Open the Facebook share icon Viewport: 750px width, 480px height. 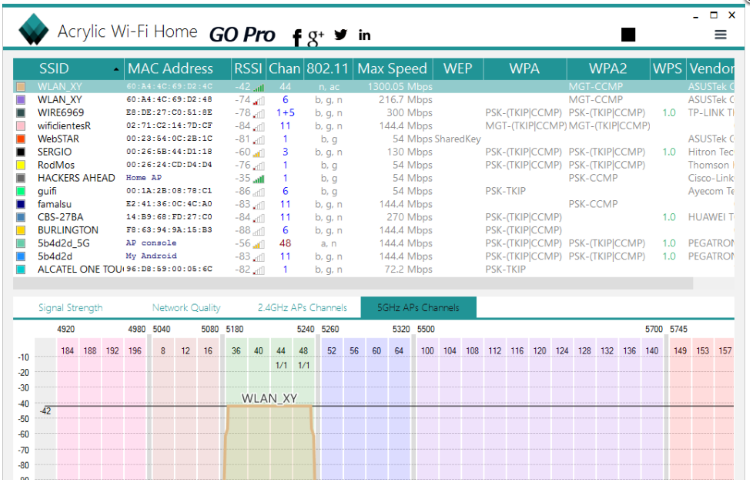pyautogui.click(x=297, y=37)
